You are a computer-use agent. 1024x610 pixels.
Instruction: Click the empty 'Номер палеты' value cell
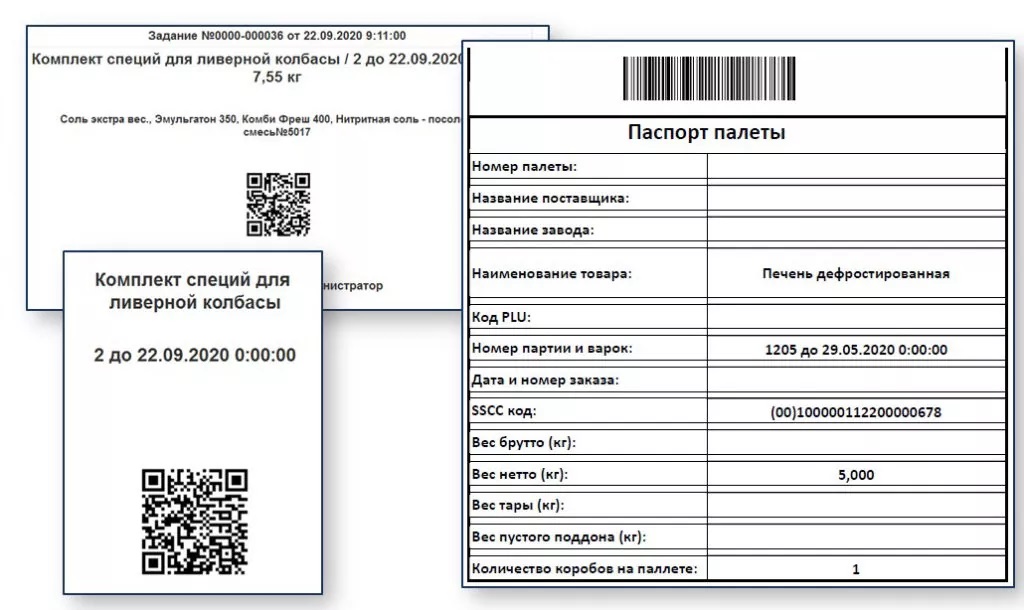pos(855,166)
